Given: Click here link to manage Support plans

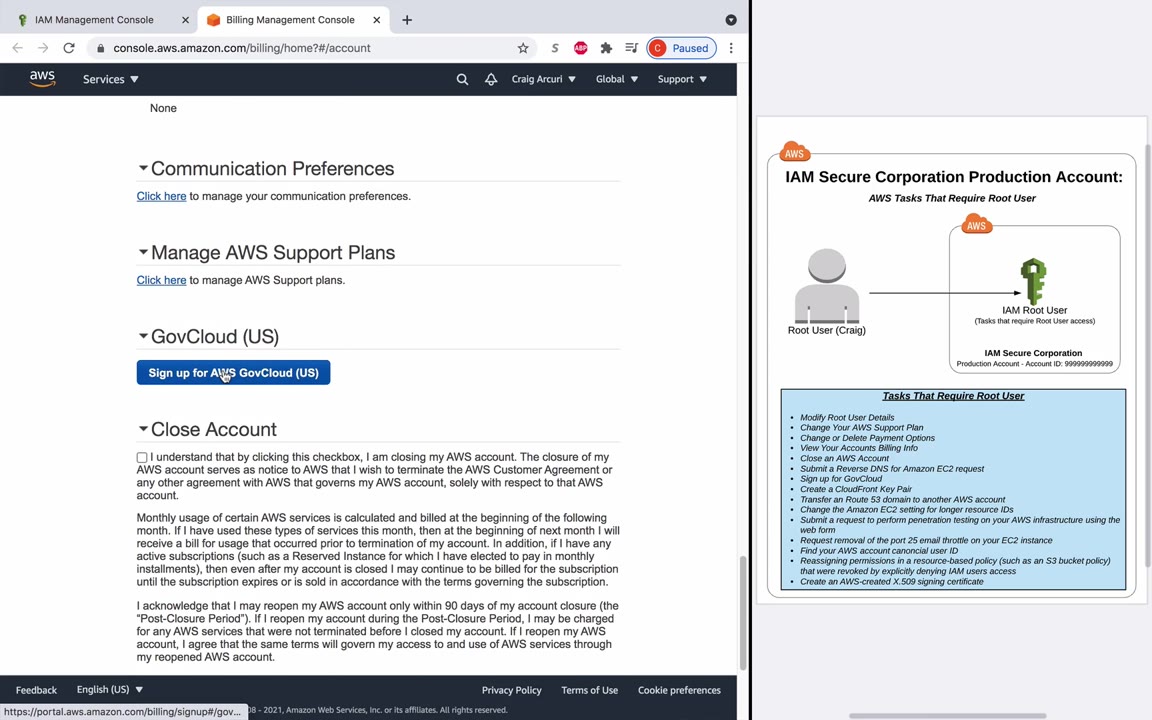Looking at the screenshot, I should click(161, 280).
